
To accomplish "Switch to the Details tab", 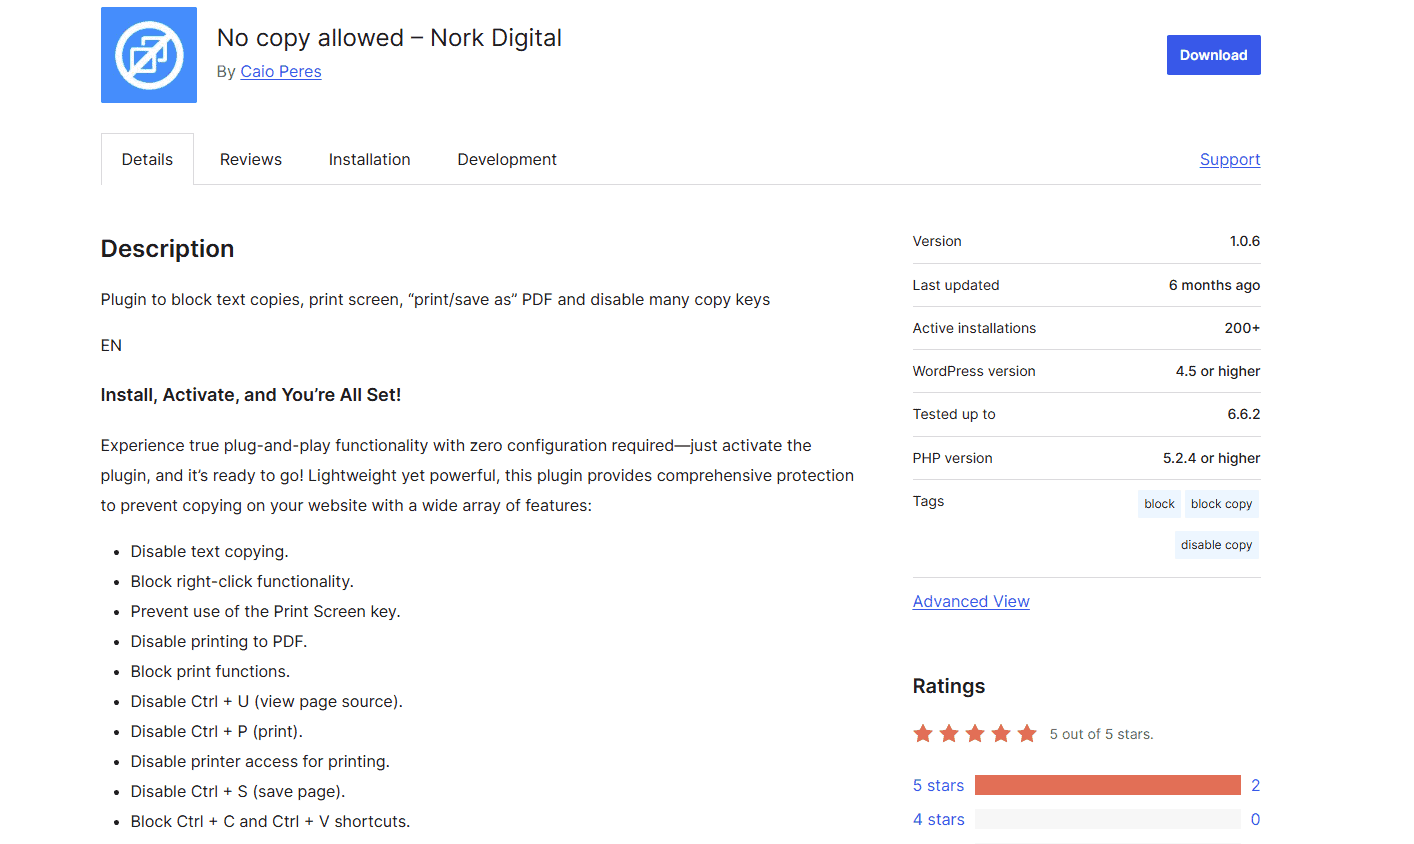I will click(147, 159).
